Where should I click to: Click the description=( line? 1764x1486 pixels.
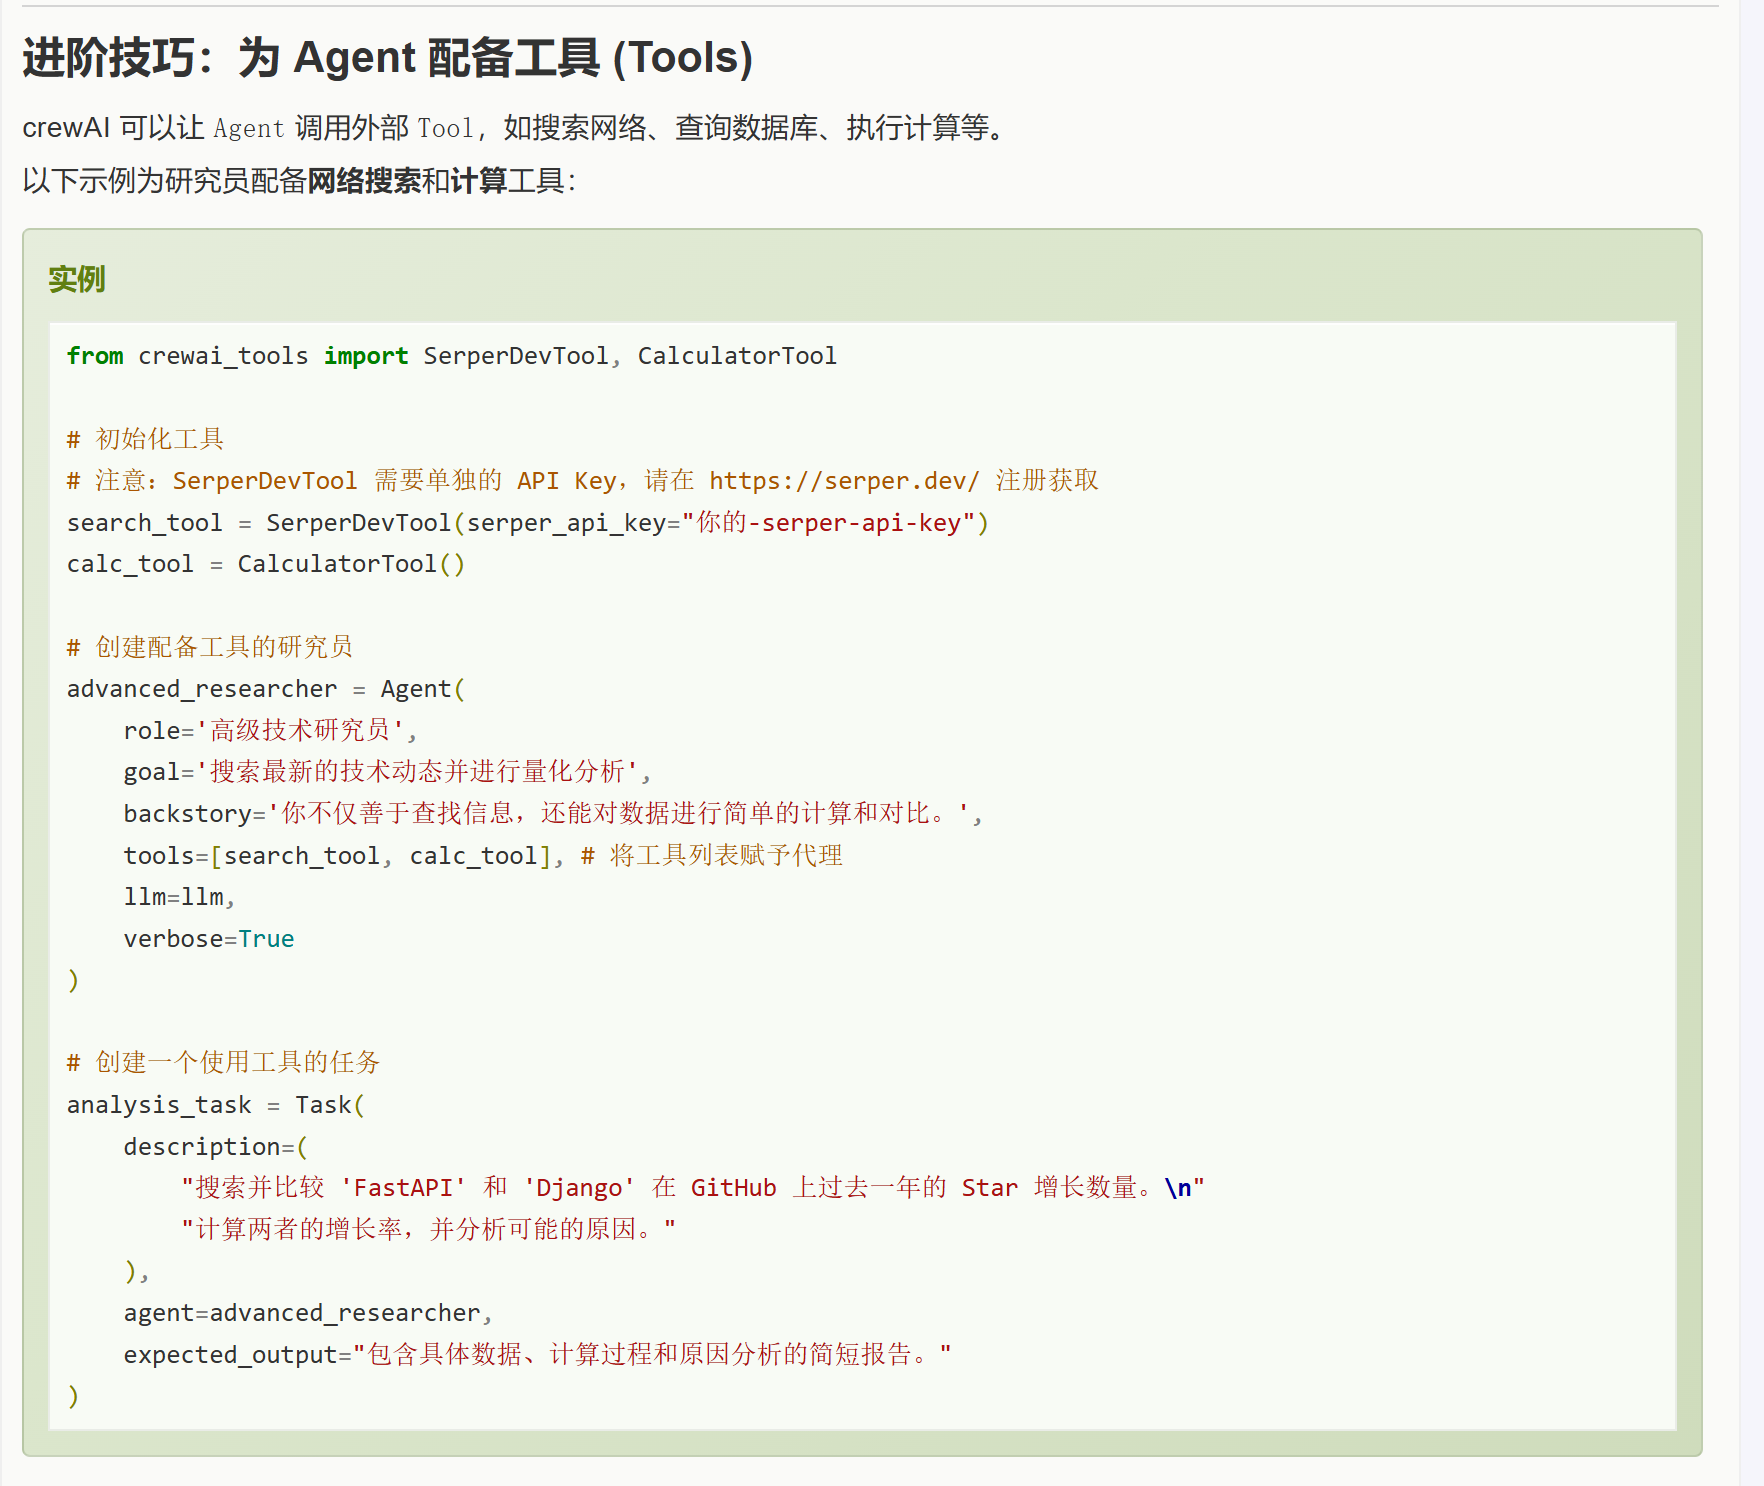[x=216, y=1147]
